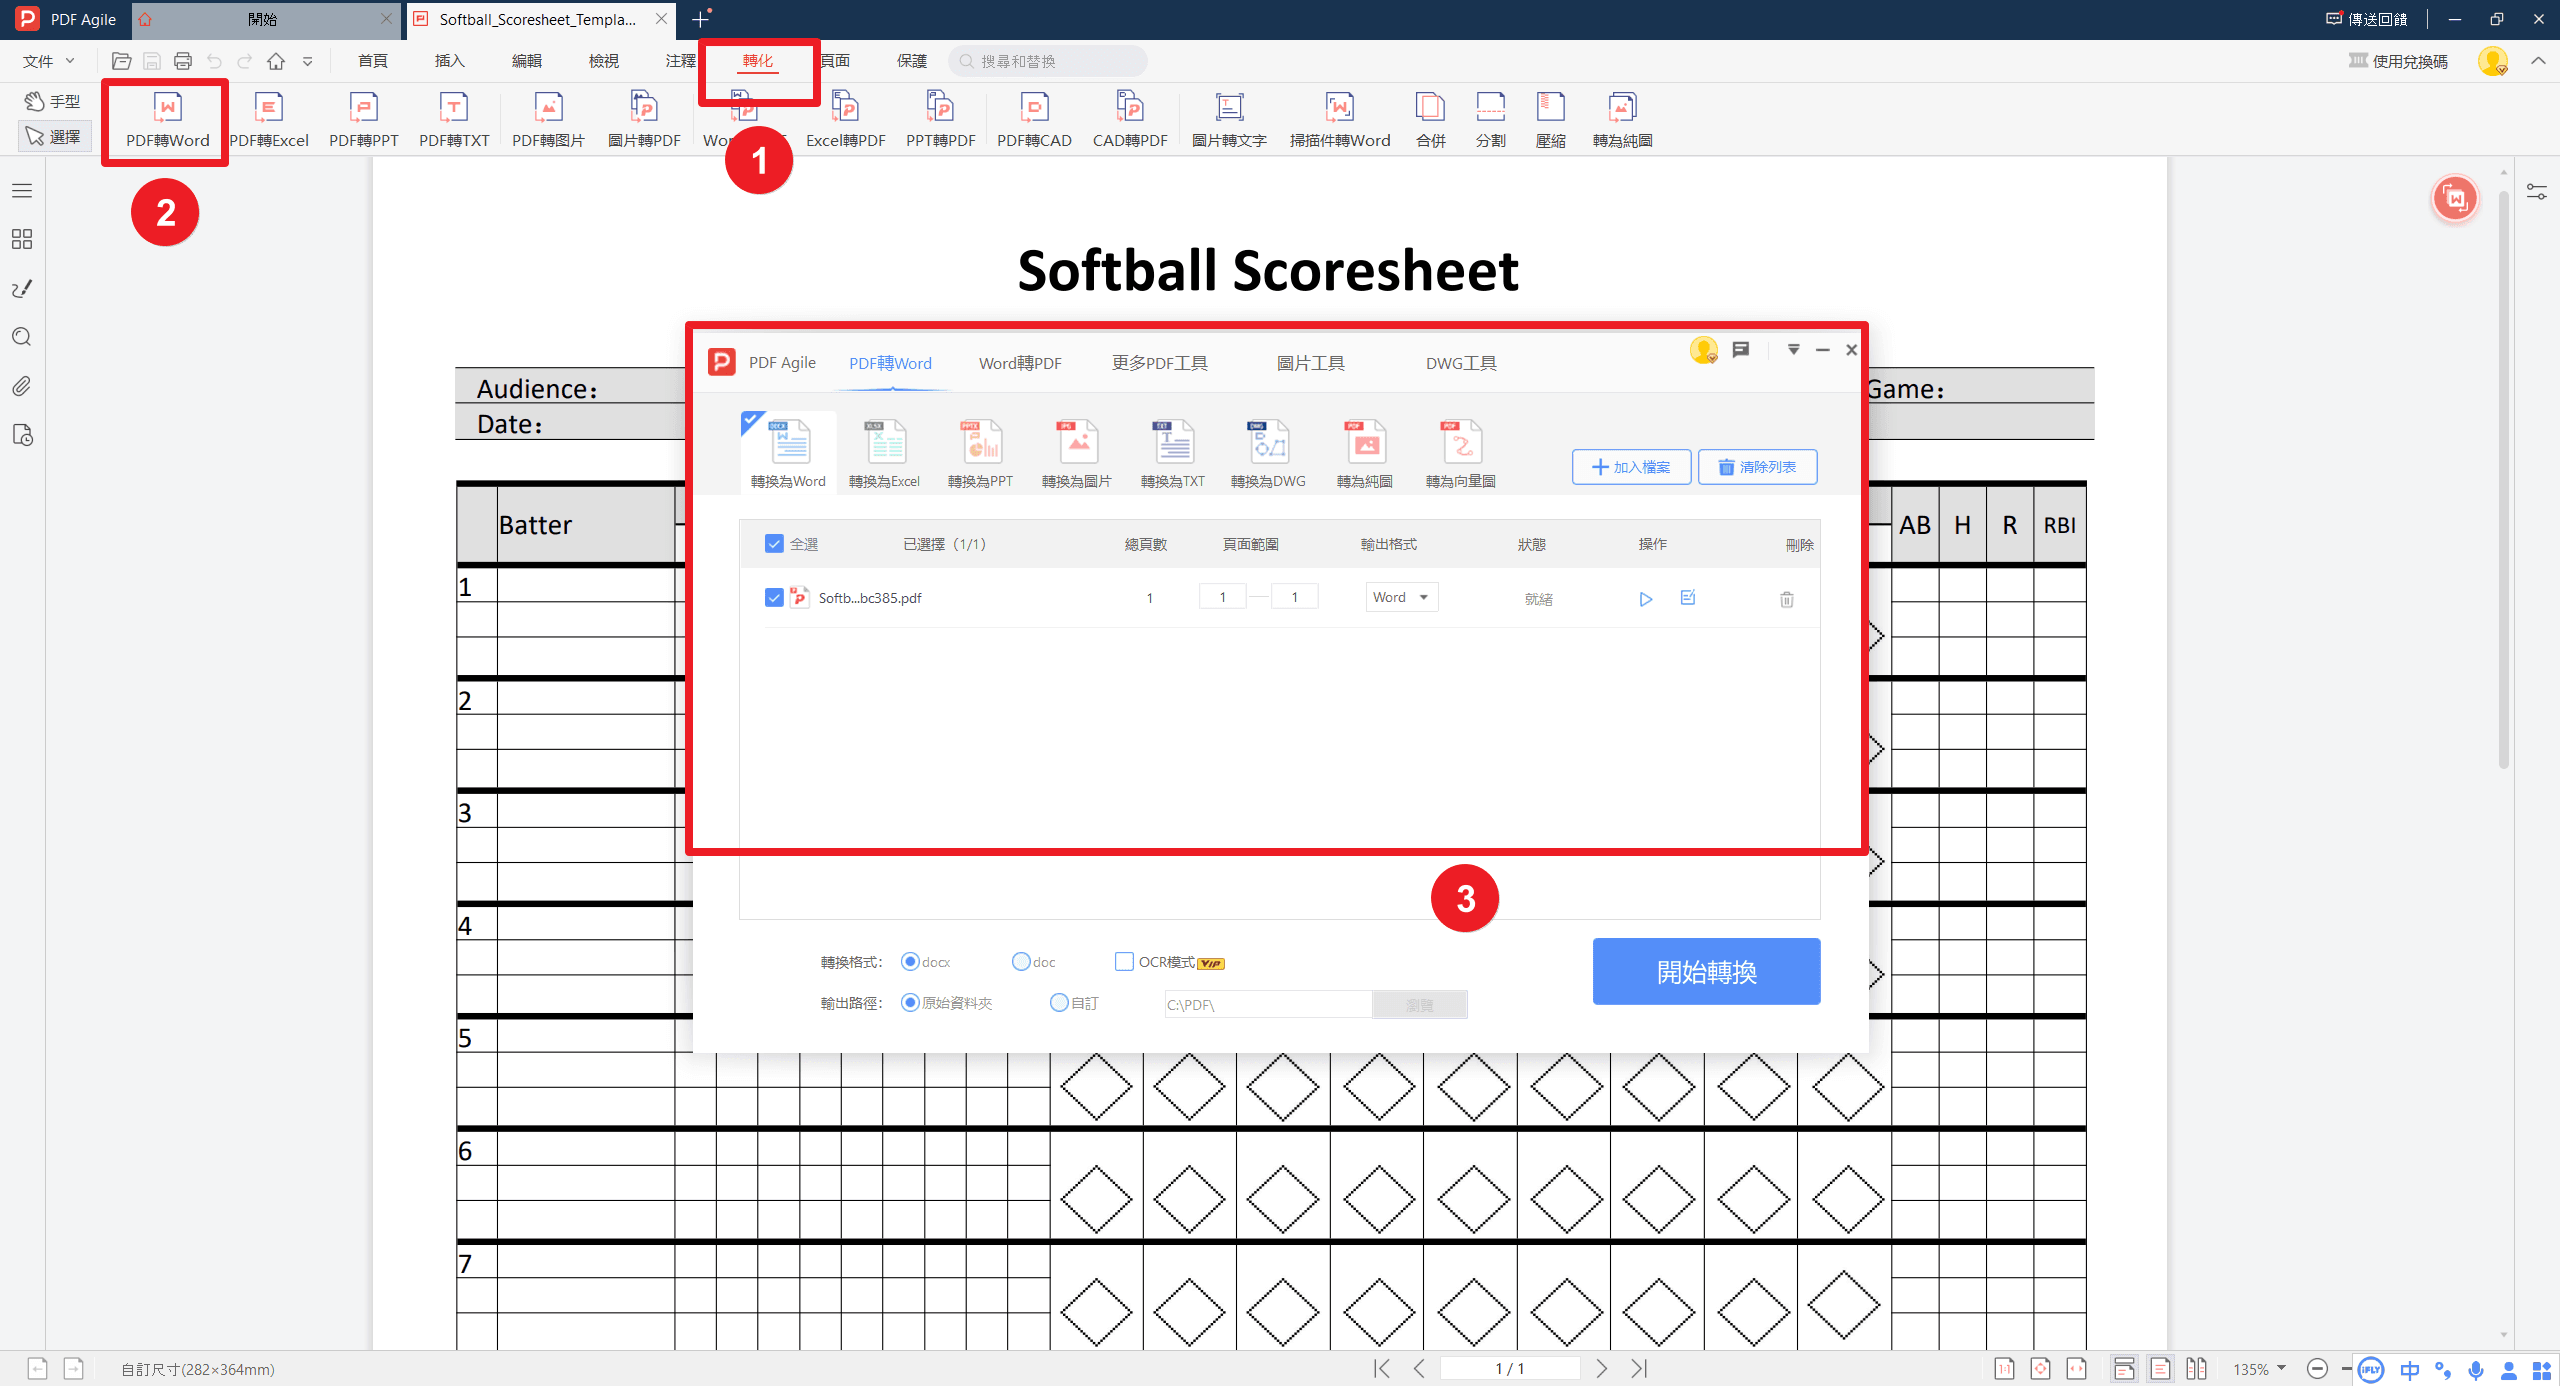Switch to Word轉PDF tab in dialog

click(x=1020, y=363)
